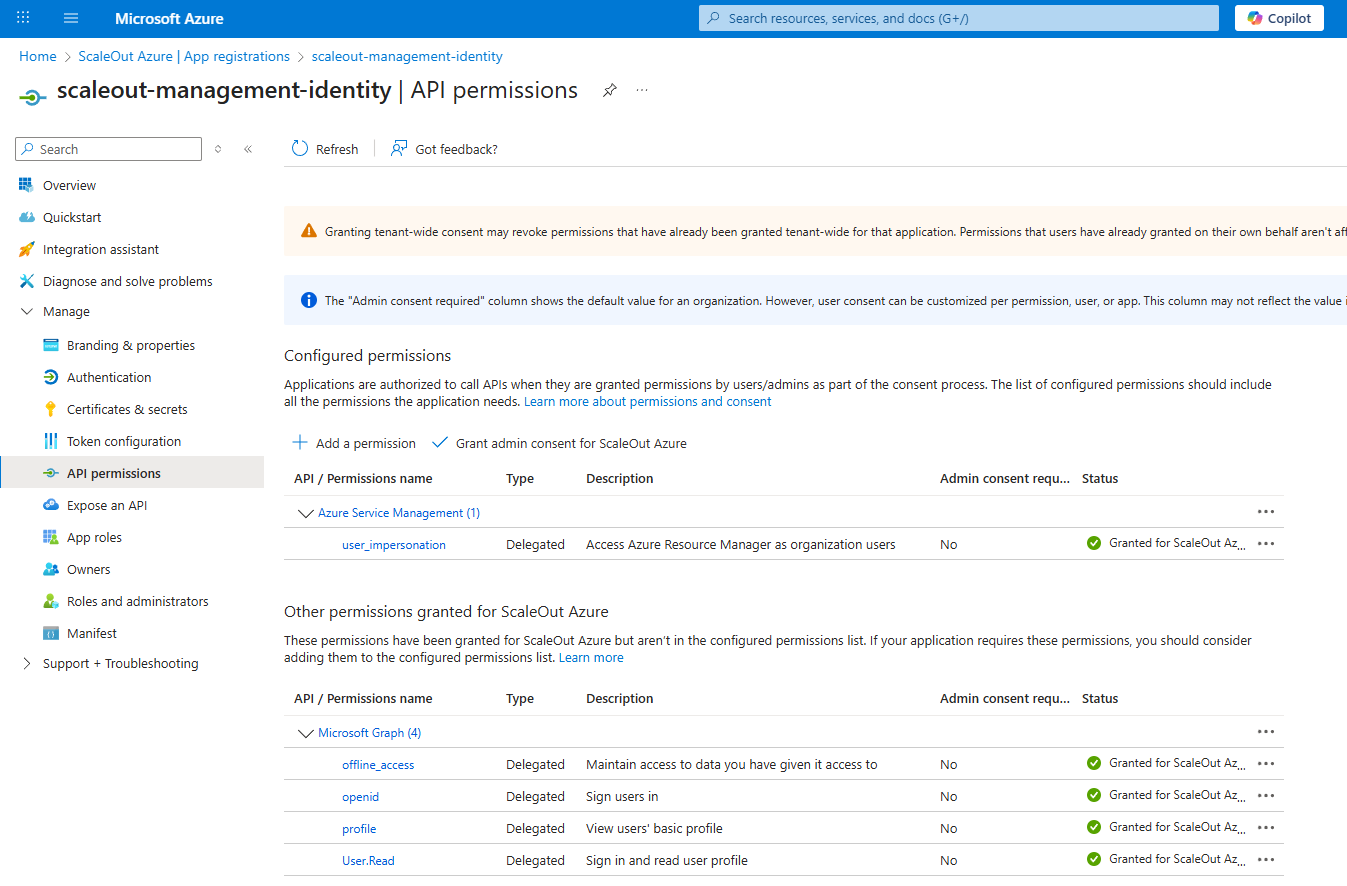Open ellipsis menu for offline_access row
The width and height of the screenshot is (1347, 886).
click(x=1266, y=763)
